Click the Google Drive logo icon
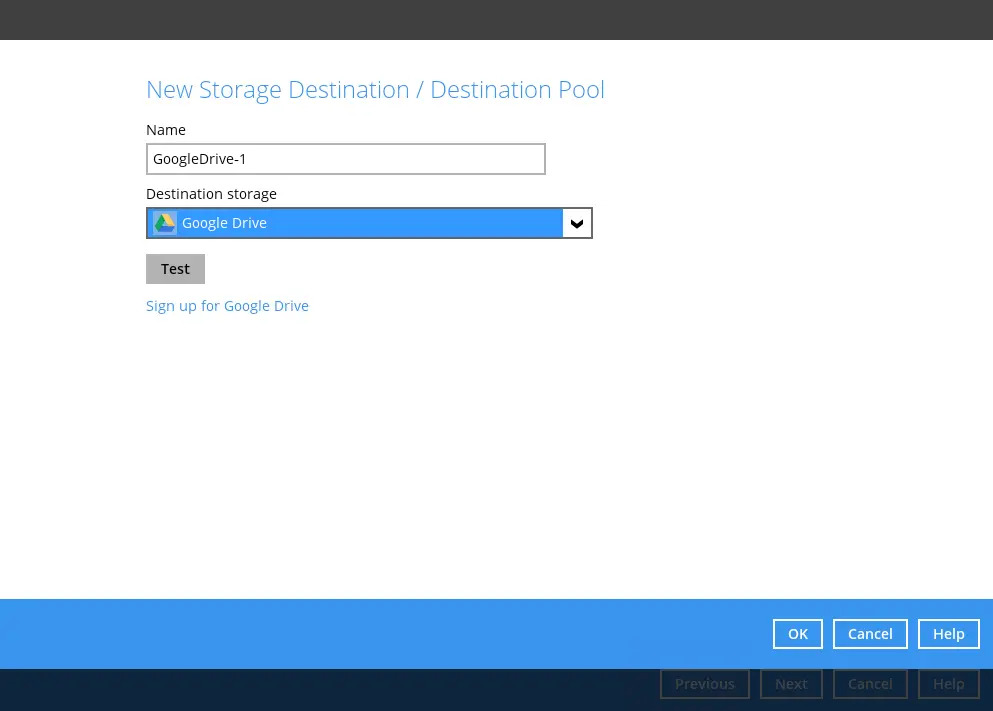Image resolution: width=993 pixels, height=711 pixels. tap(164, 223)
